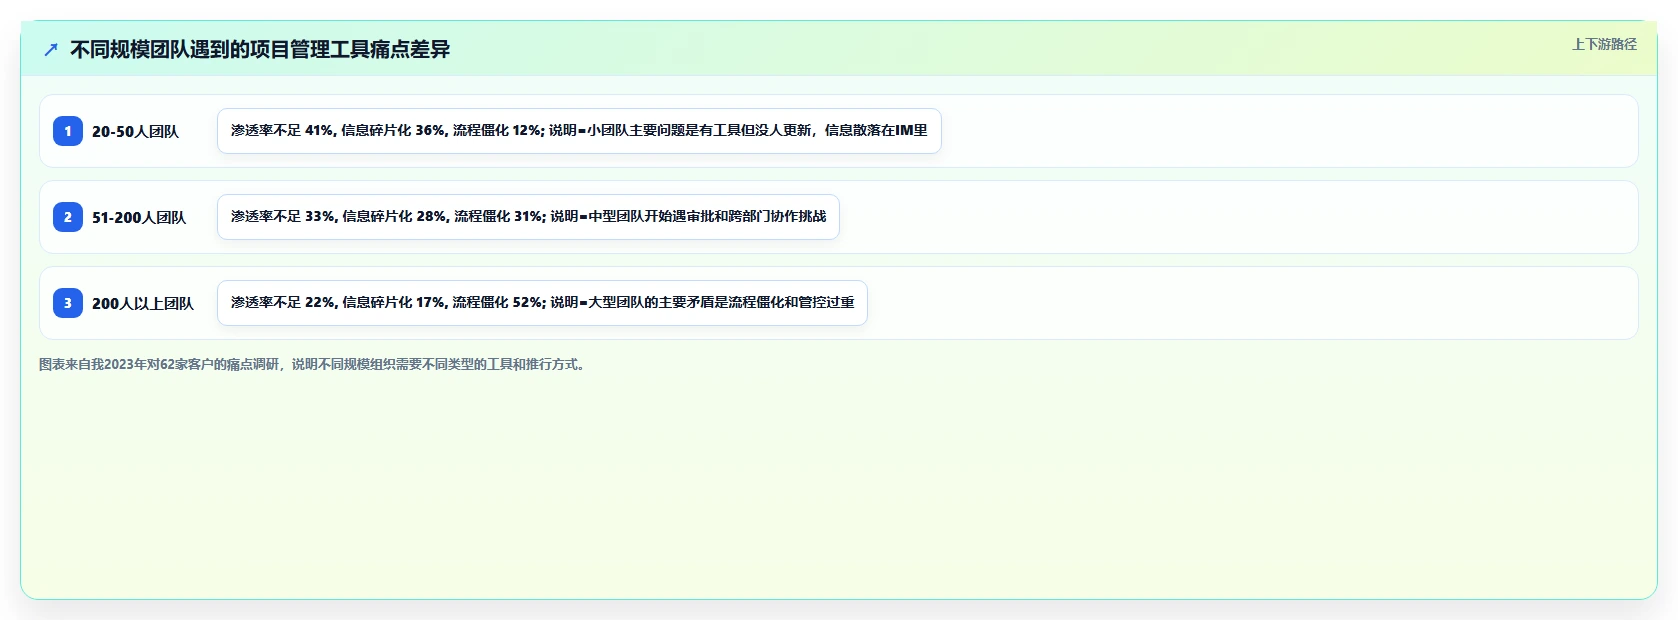
Task: Click the 20-50人团队 row label
Action: 135,131
